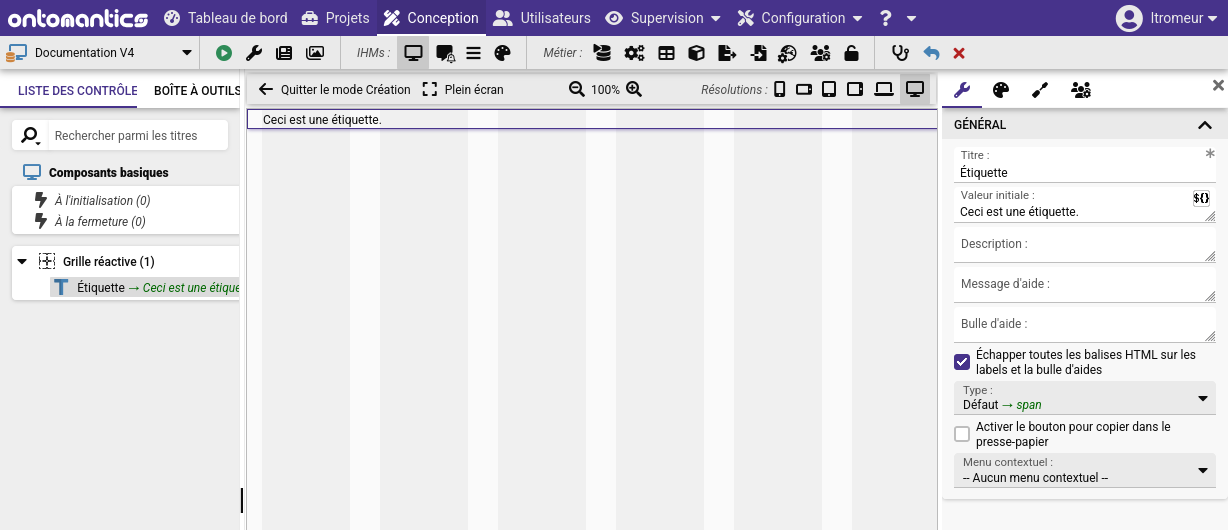Click Plein écran button
Screen dimensions: 1228x530
tap(462, 89)
